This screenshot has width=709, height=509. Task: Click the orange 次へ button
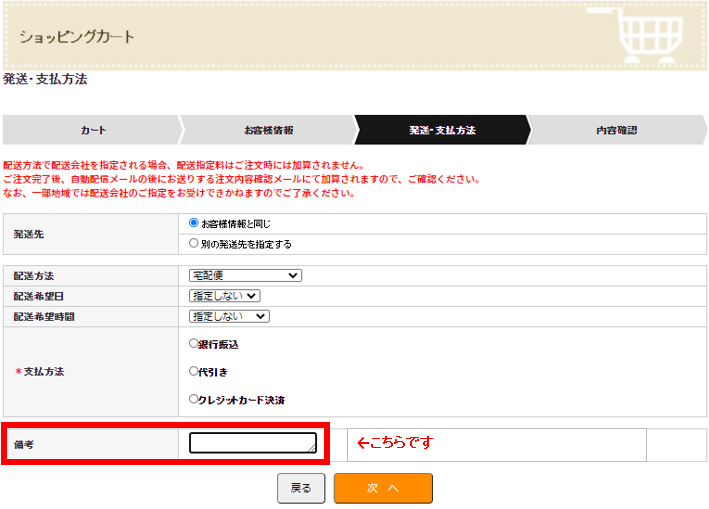383,488
